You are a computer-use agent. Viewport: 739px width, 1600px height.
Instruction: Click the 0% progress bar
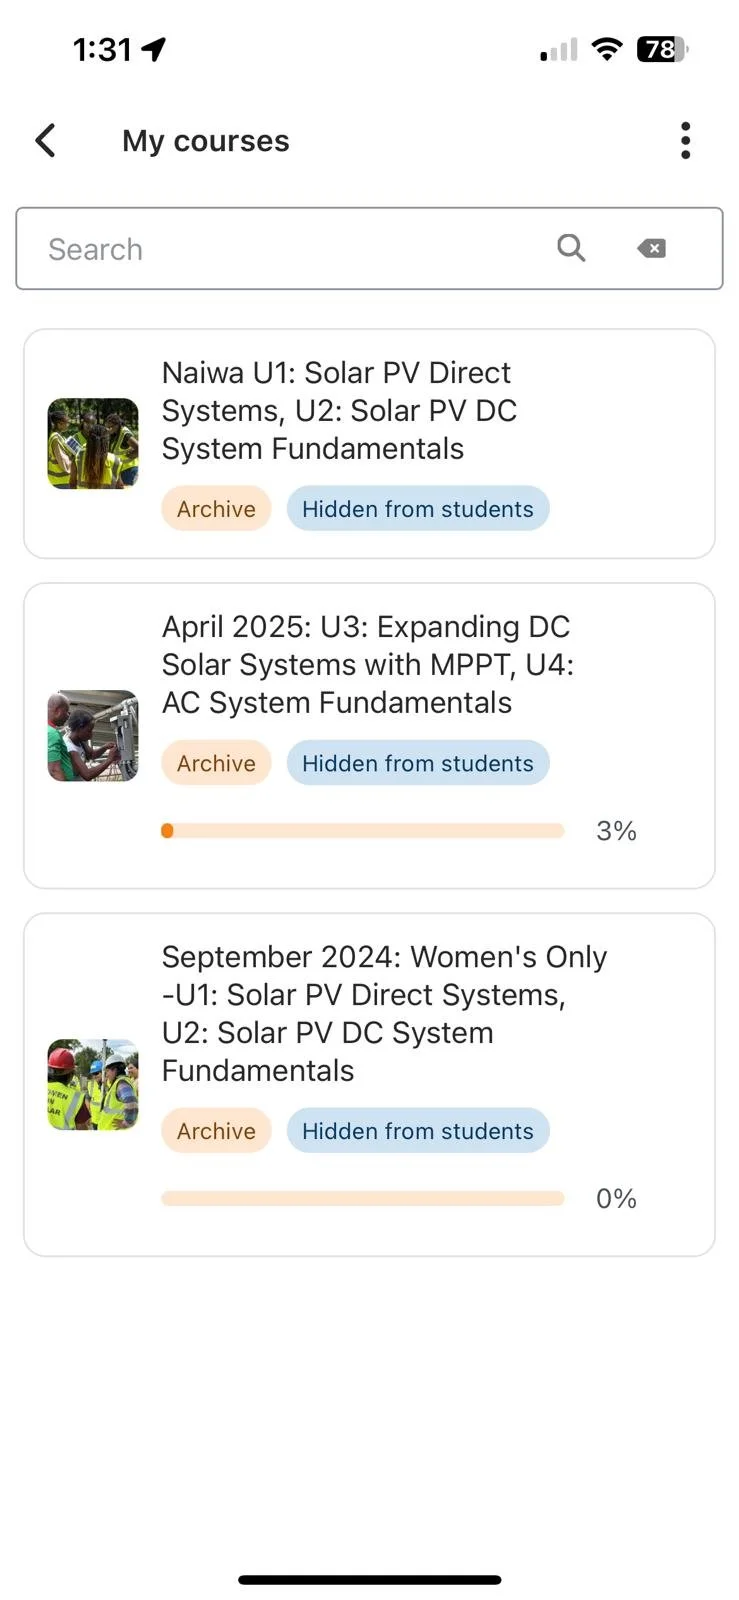[x=363, y=1198]
